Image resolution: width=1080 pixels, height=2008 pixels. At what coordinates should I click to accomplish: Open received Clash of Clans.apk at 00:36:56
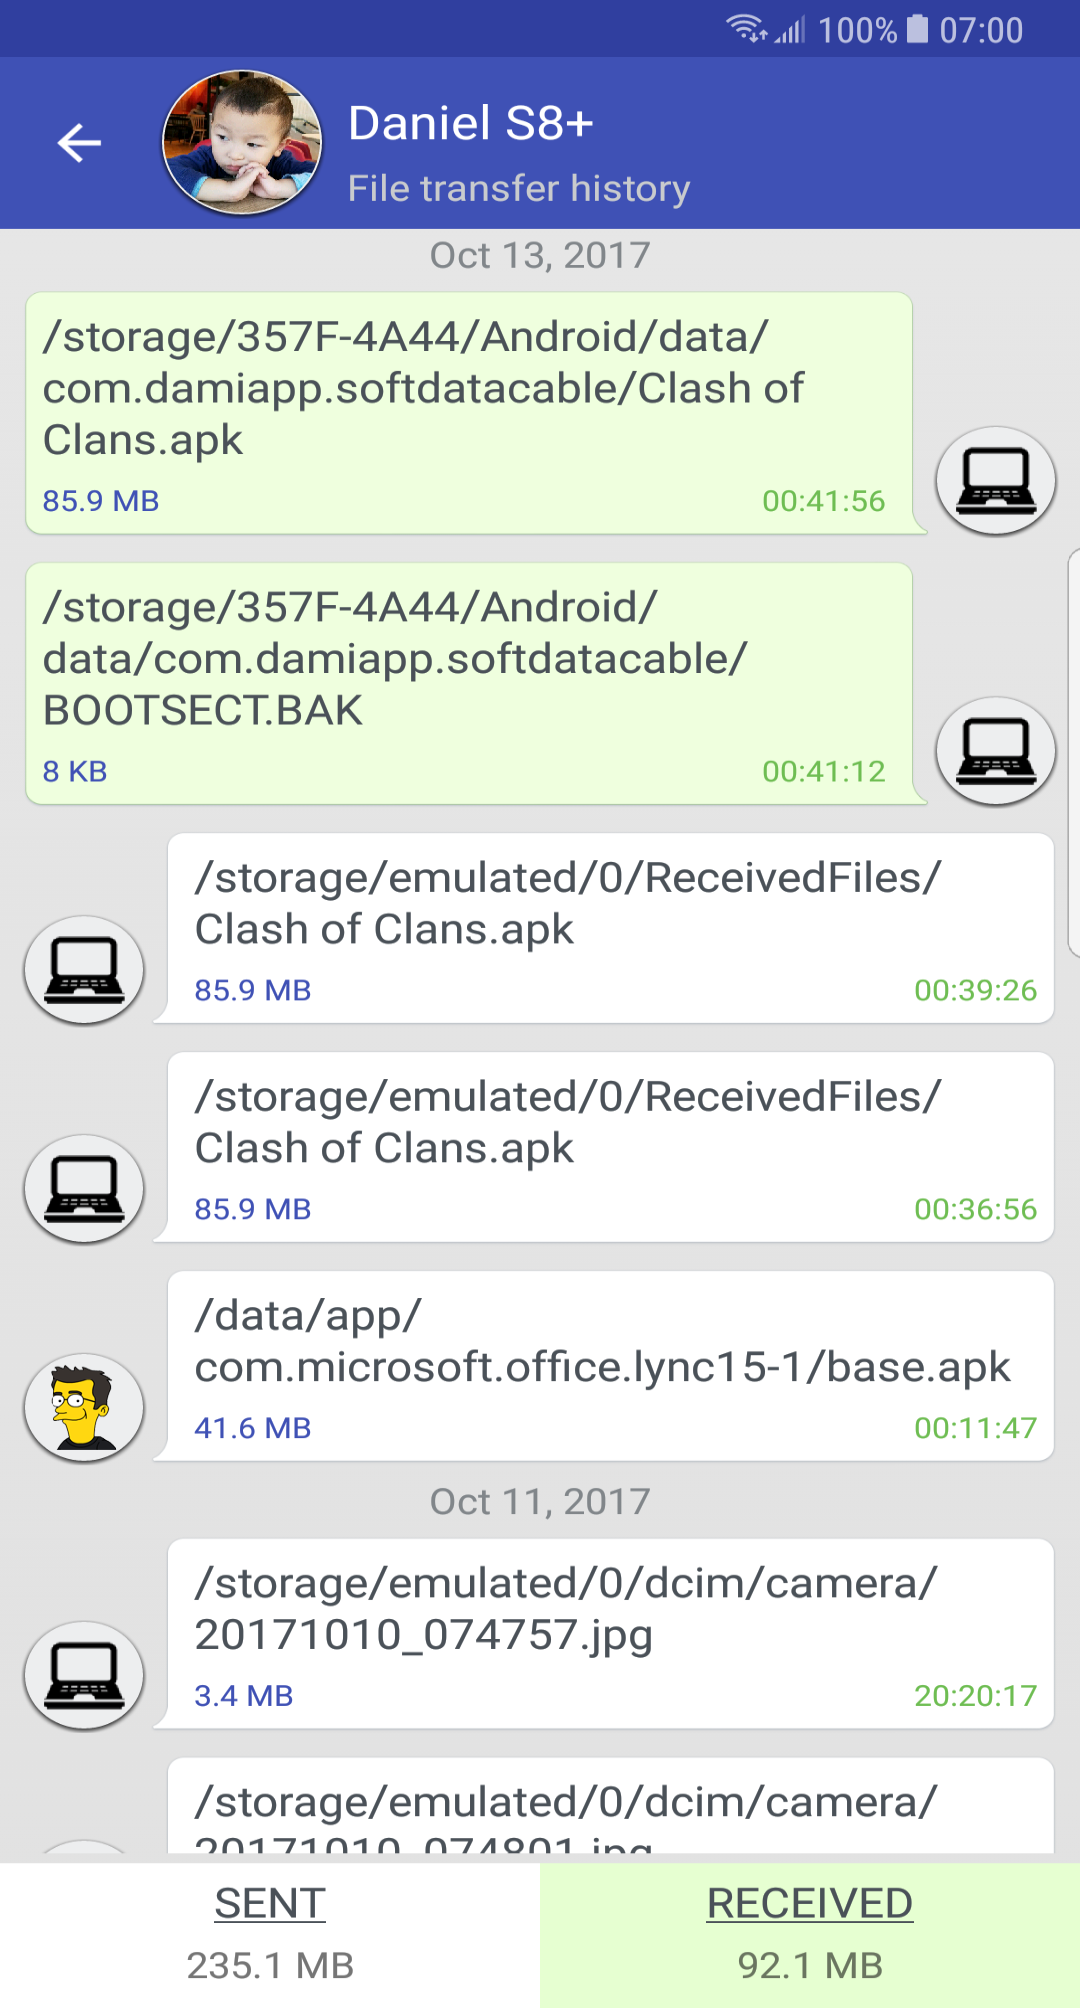(x=610, y=1147)
